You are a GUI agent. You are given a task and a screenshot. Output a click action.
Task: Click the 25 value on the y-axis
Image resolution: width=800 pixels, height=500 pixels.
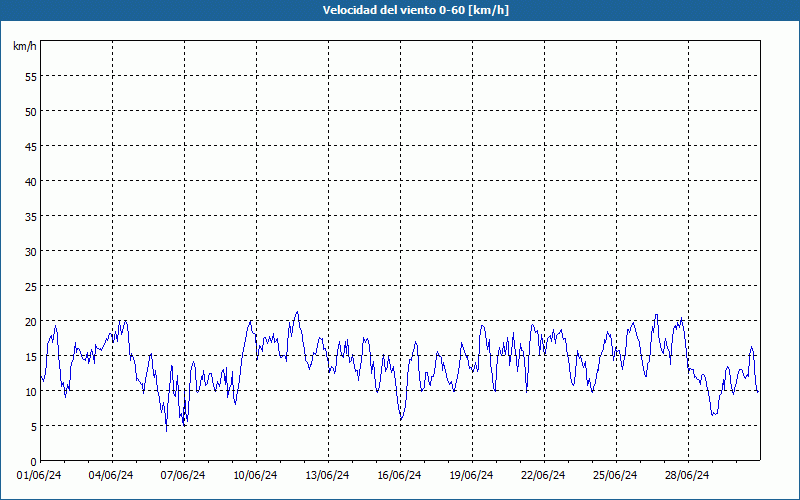[31, 286]
